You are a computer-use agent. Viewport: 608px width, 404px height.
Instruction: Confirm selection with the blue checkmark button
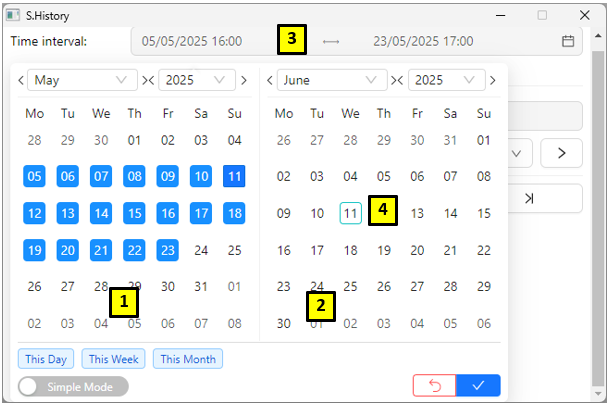(x=478, y=386)
